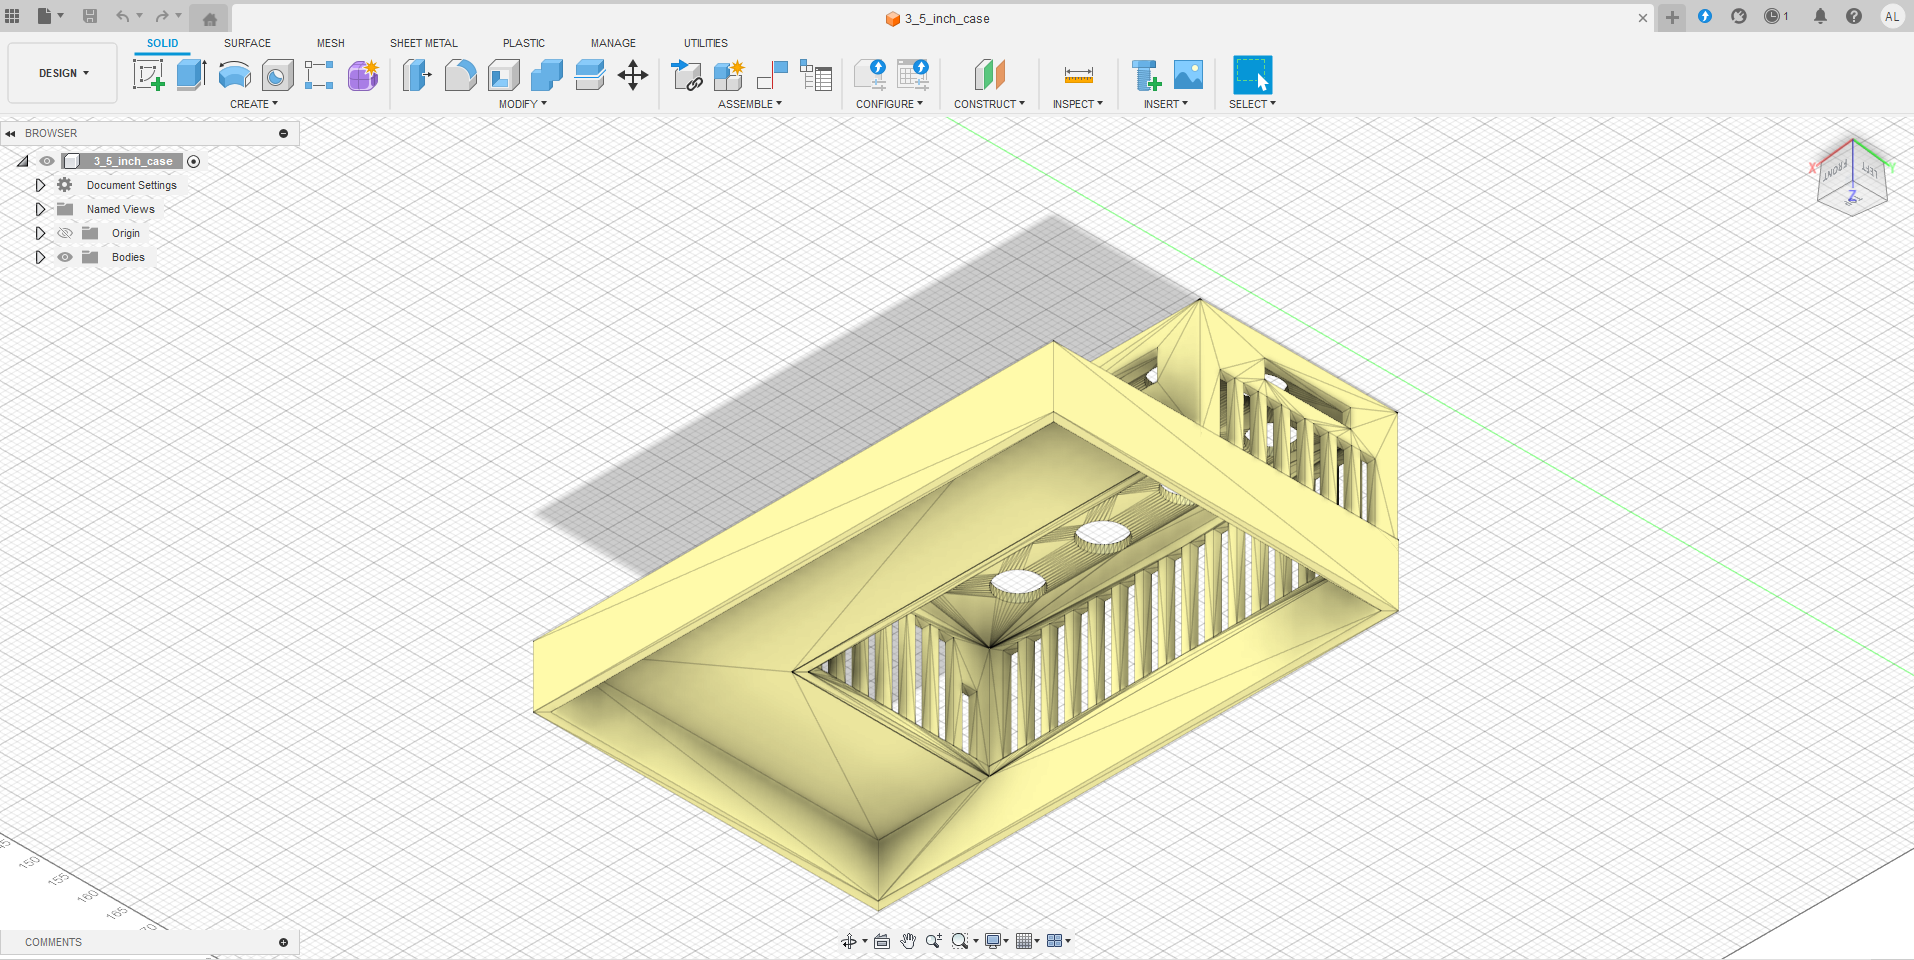Switch to the SURFACE tab
1914x960 pixels.
(247, 43)
